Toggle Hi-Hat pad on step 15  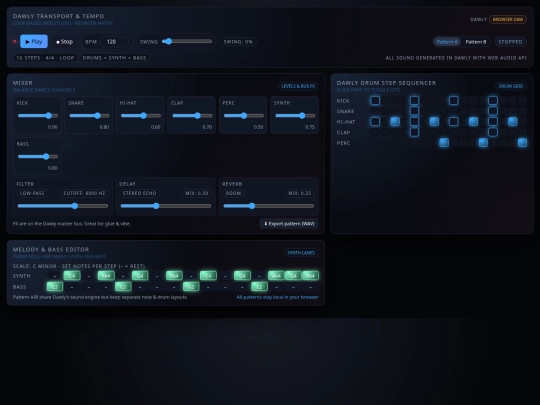tap(512, 122)
